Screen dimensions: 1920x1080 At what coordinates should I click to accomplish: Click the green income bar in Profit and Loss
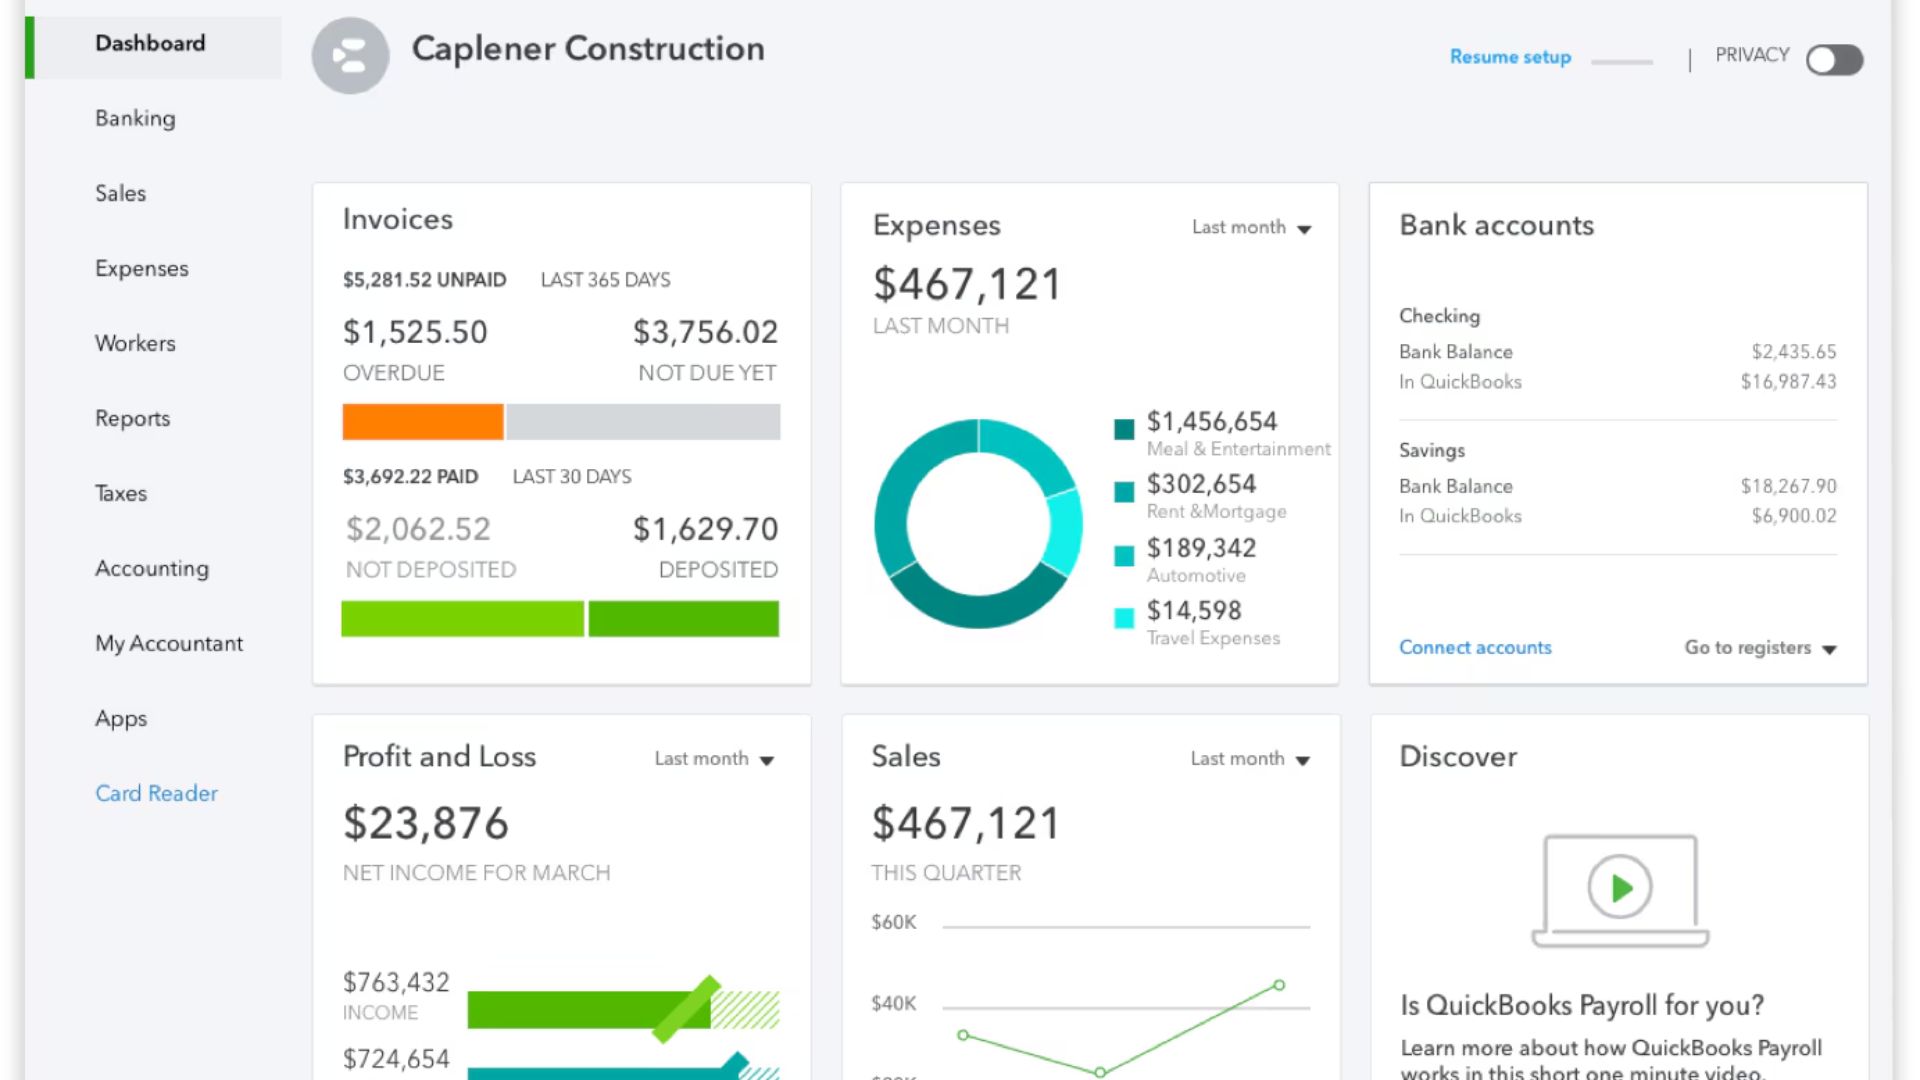(x=589, y=1009)
